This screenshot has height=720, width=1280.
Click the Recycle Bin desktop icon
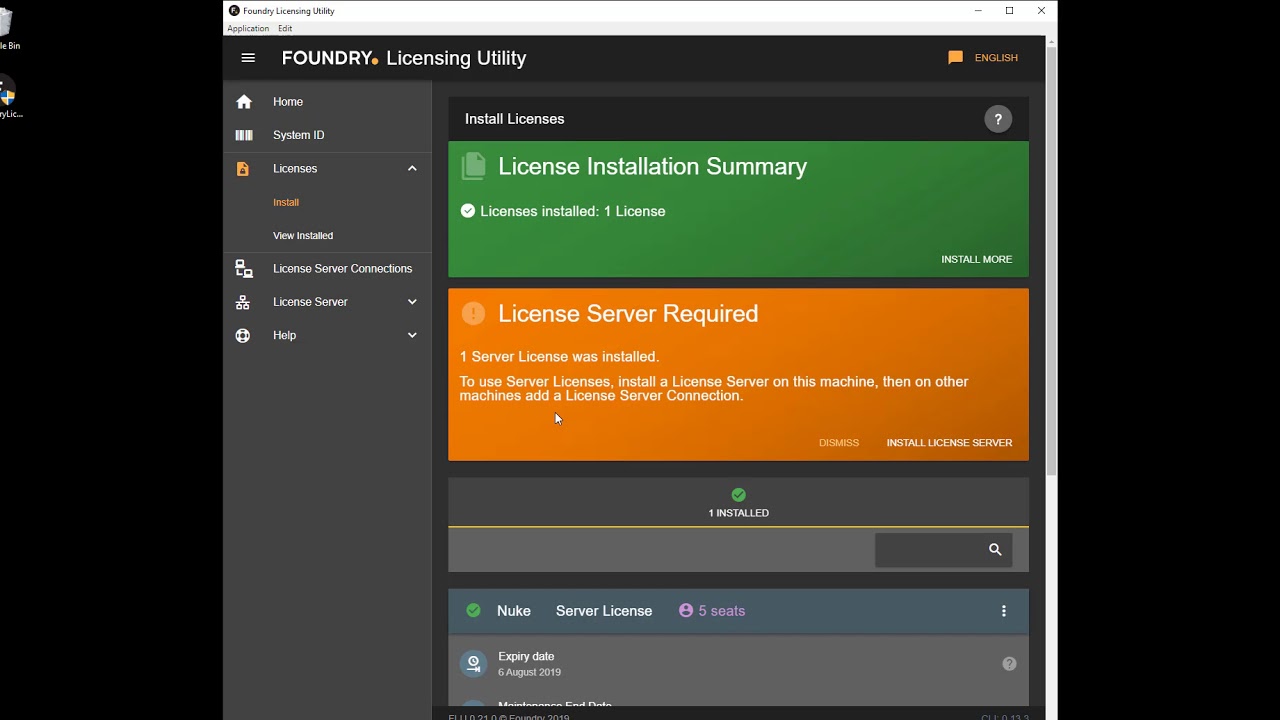coord(8,30)
